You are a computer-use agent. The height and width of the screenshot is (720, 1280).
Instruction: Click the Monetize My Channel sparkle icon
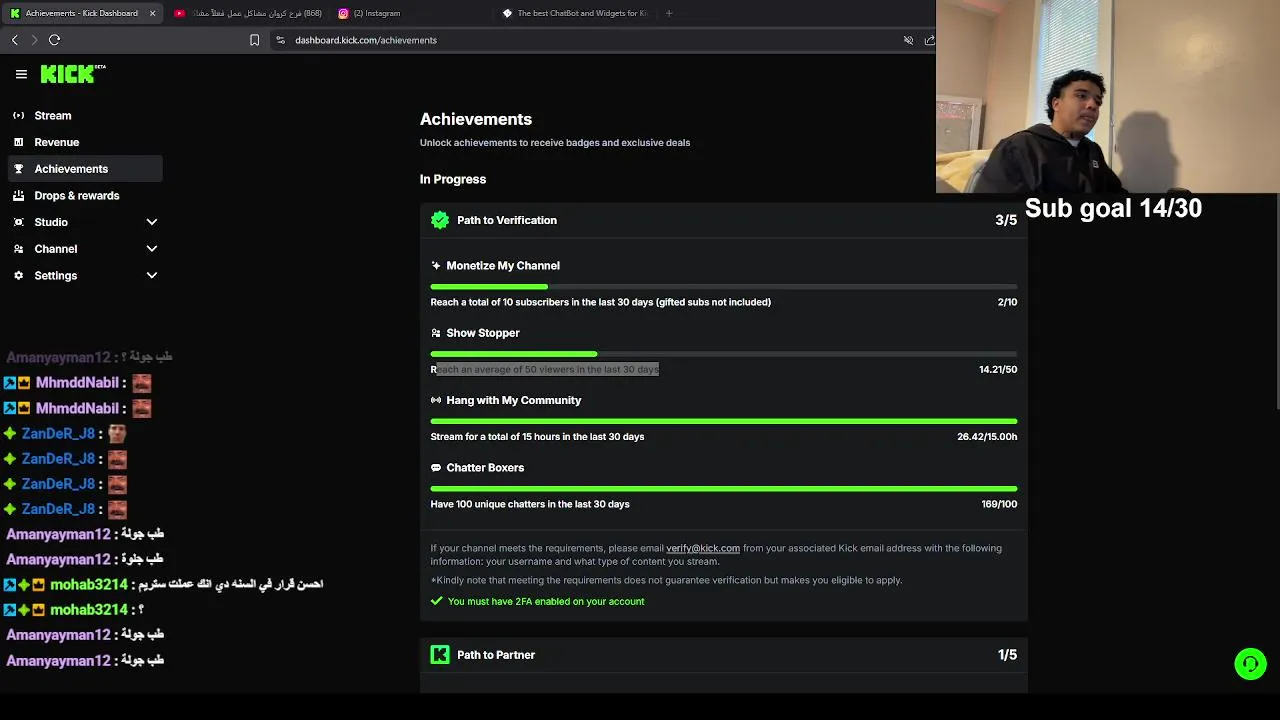click(436, 266)
